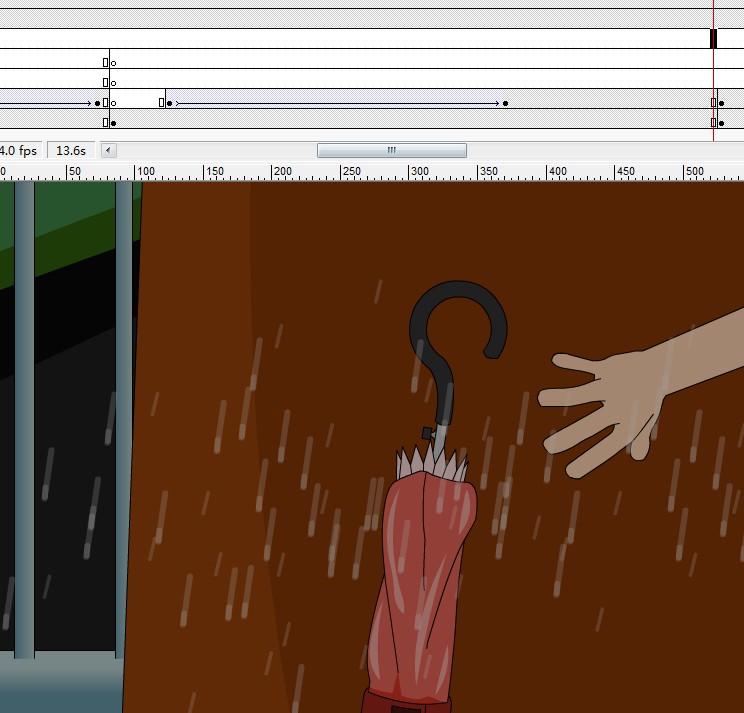Select the leftmost gray pillar on stage
This screenshot has width=744, height=713.
(24, 420)
